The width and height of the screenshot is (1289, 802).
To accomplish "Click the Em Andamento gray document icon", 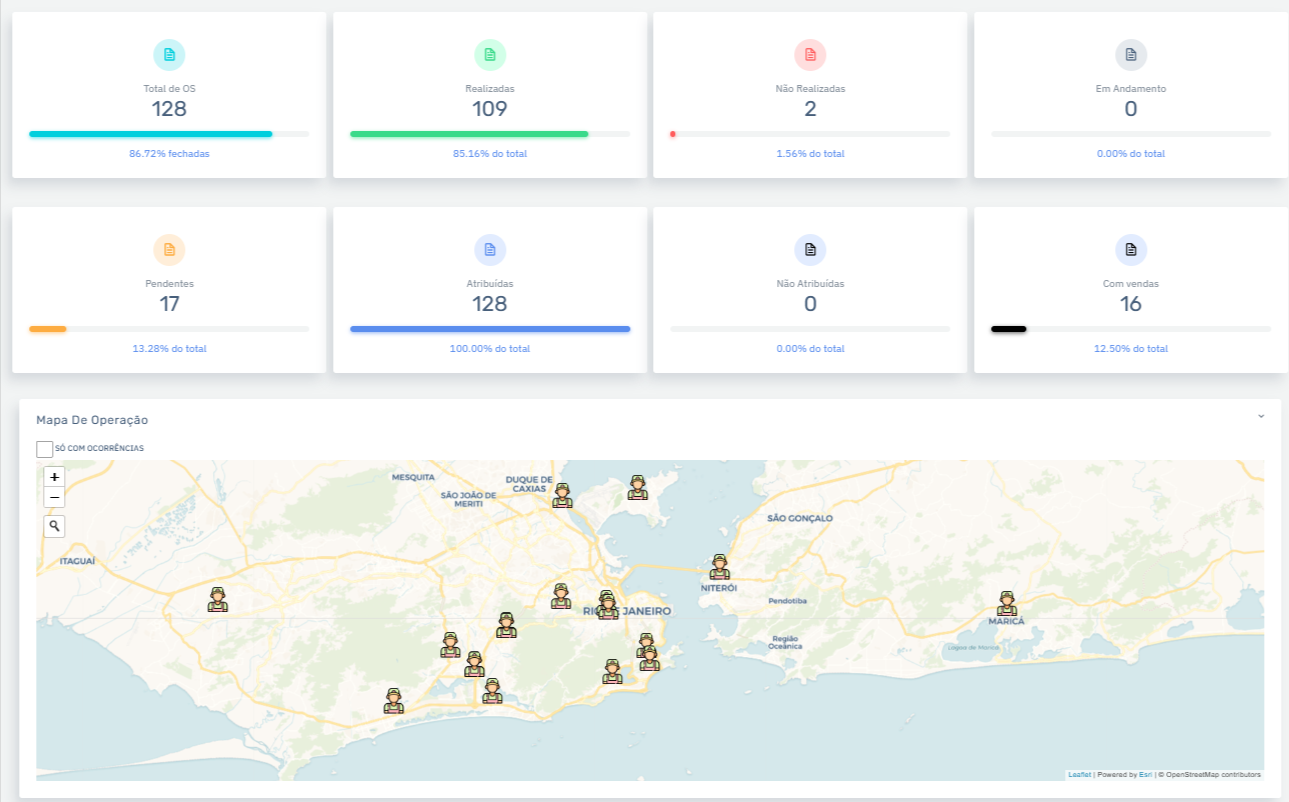I will [x=1130, y=55].
